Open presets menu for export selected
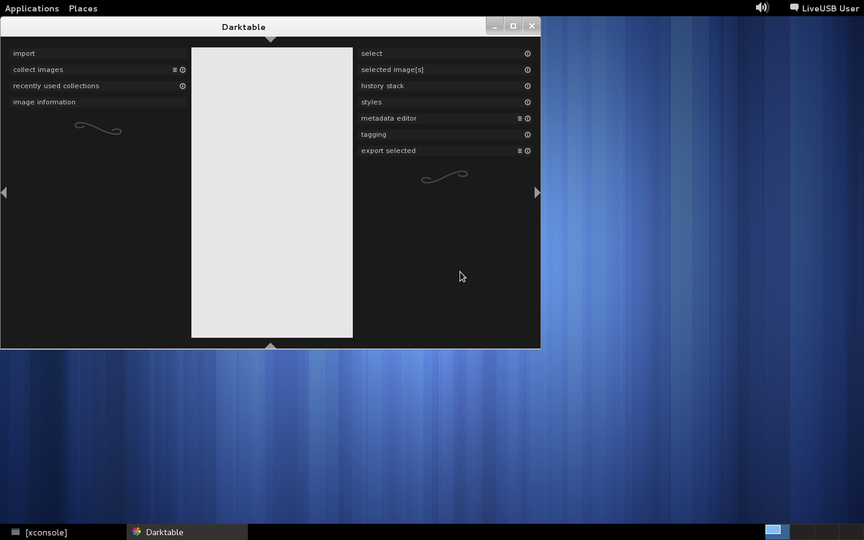 coord(519,151)
